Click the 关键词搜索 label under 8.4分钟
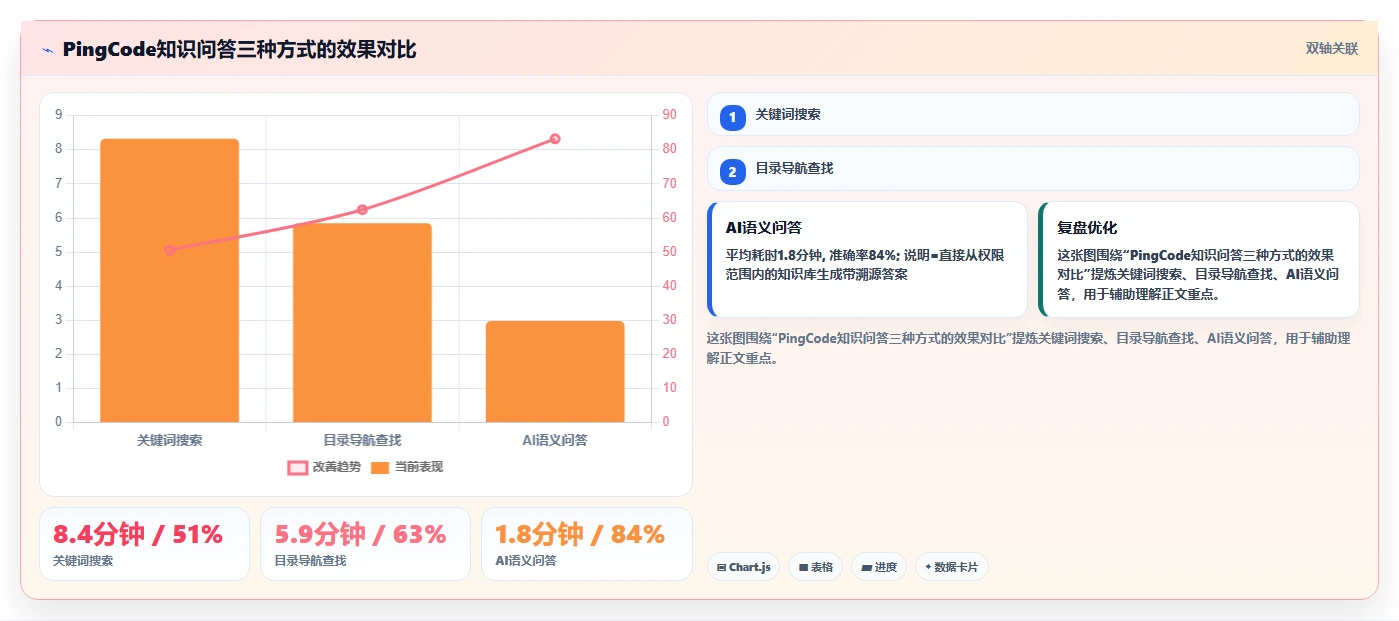 pos(83,561)
